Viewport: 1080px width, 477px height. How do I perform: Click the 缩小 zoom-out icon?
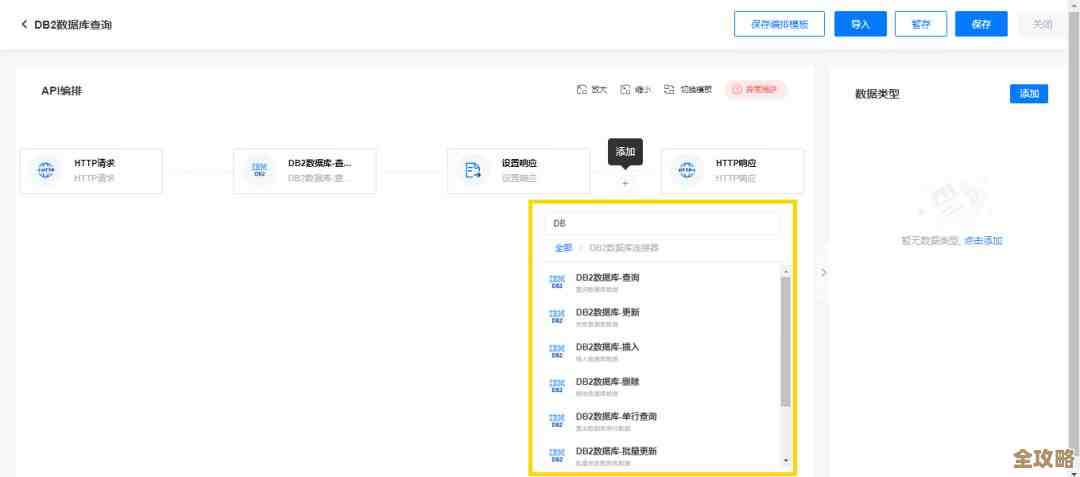coord(625,89)
